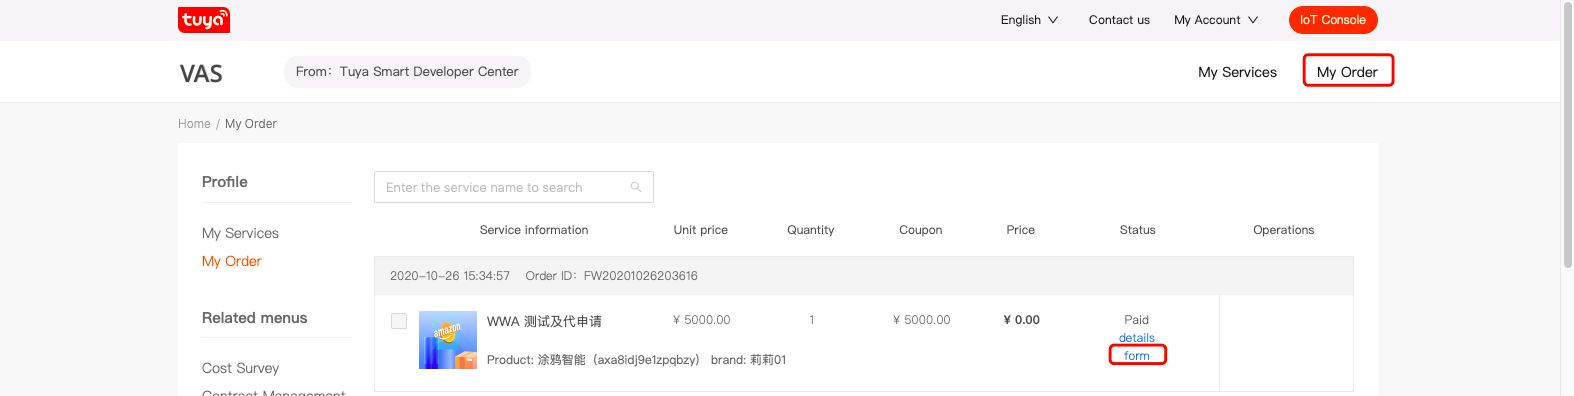Switch to the My Services top tab
This screenshot has width=1574, height=396.
click(1237, 72)
